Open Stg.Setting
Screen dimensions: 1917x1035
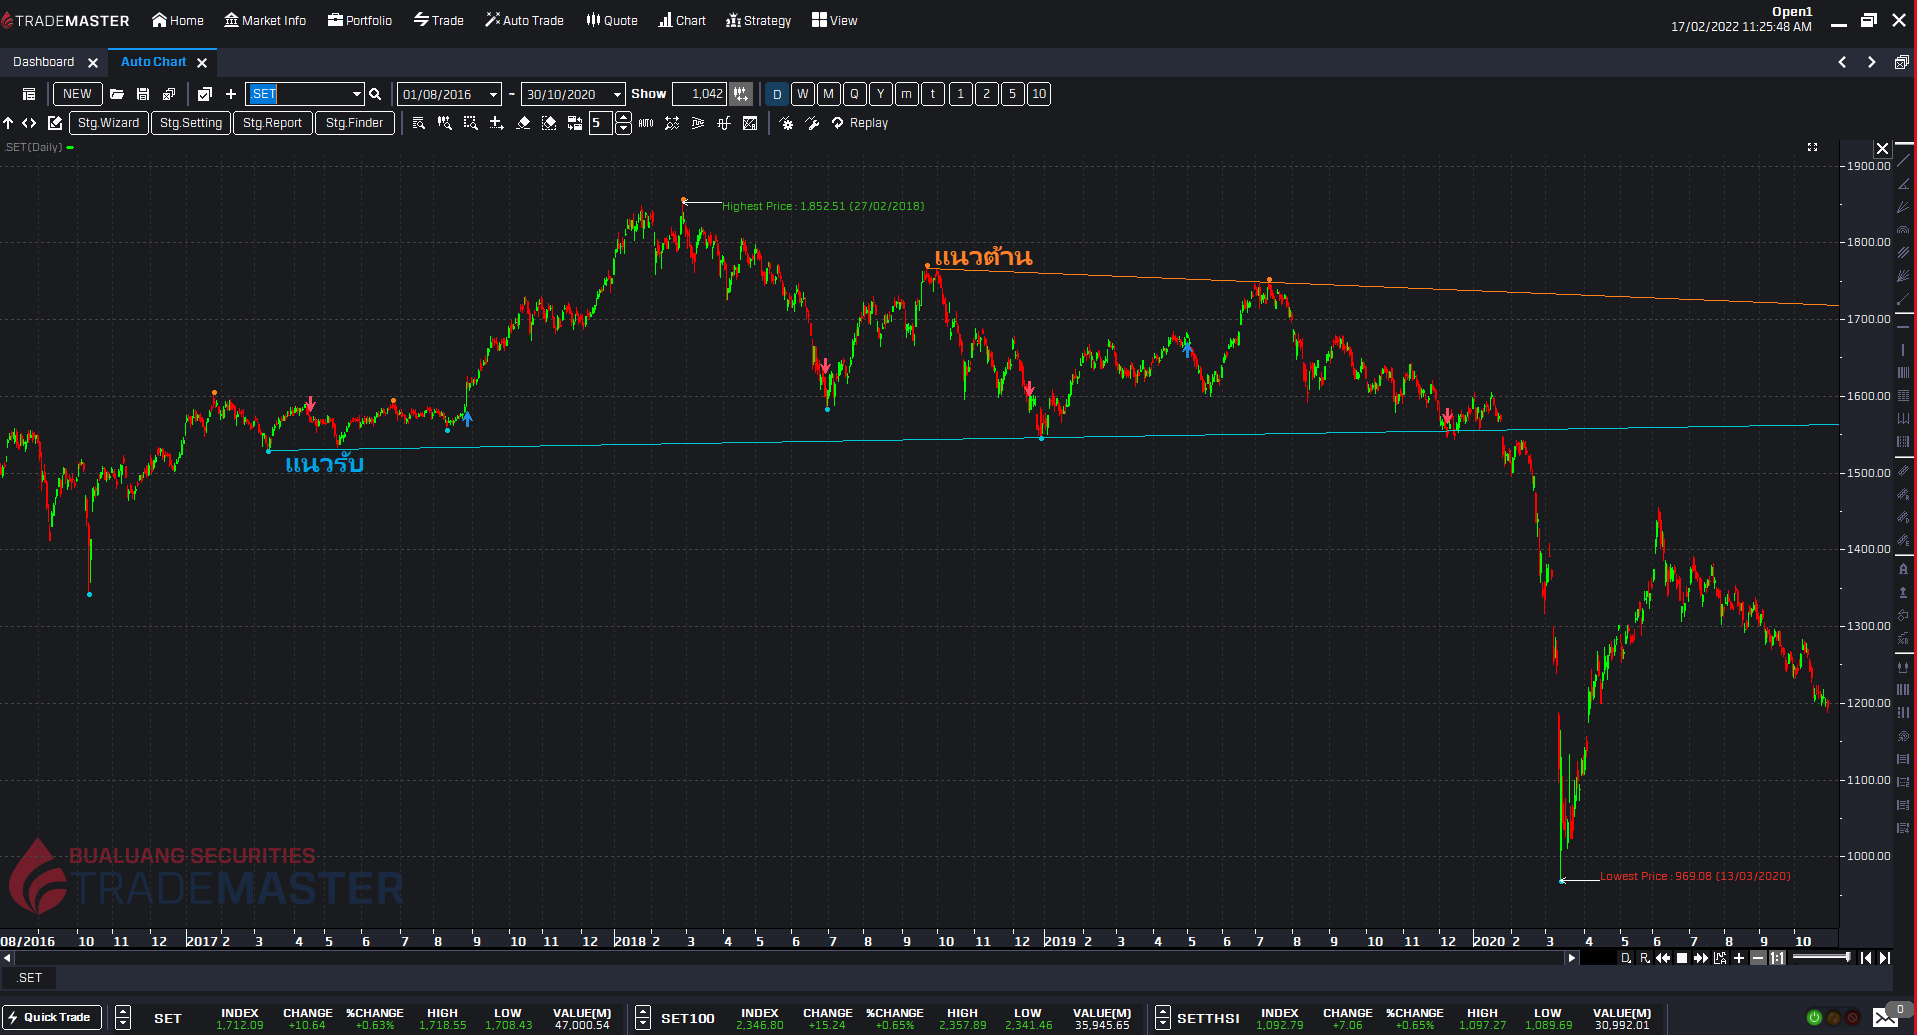point(190,123)
